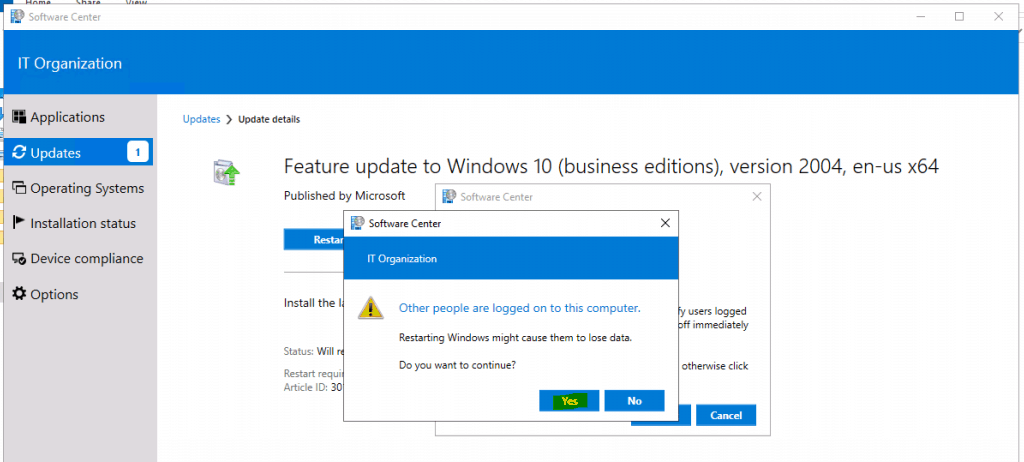The height and width of the screenshot is (462, 1024).
Task: Go to Installation status page
Action: click(x=78, y=223)
